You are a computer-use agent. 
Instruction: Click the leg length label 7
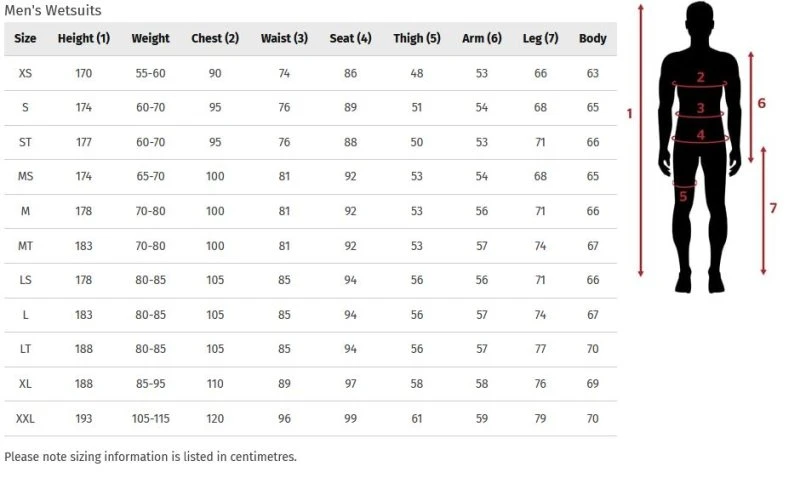tap(773, 208)
